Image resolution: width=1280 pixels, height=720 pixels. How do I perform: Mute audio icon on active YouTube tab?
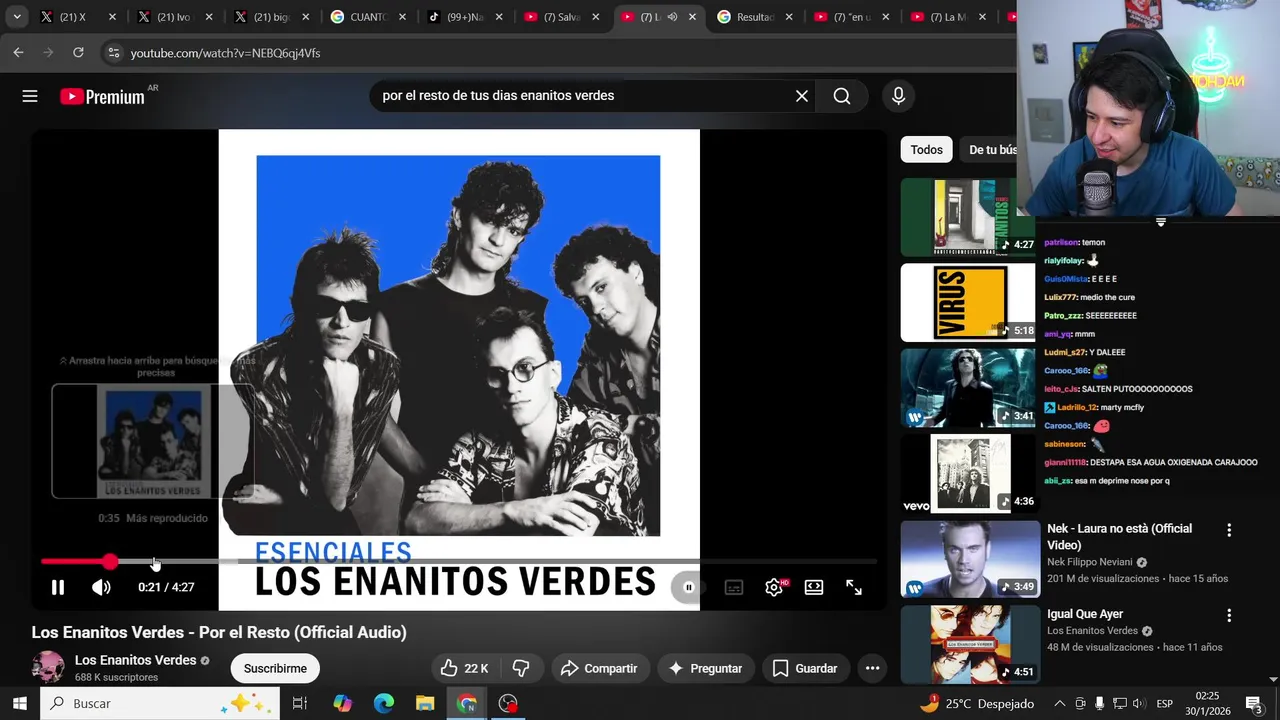[x=672, y=17]
